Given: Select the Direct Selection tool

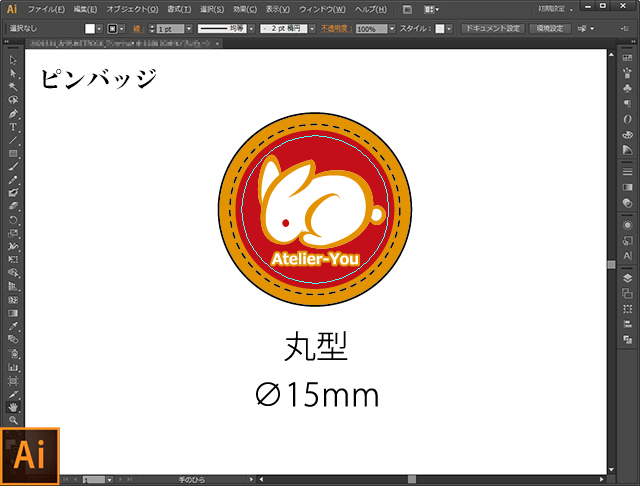Looking at the screenshot, I should [x=13, y=73].
